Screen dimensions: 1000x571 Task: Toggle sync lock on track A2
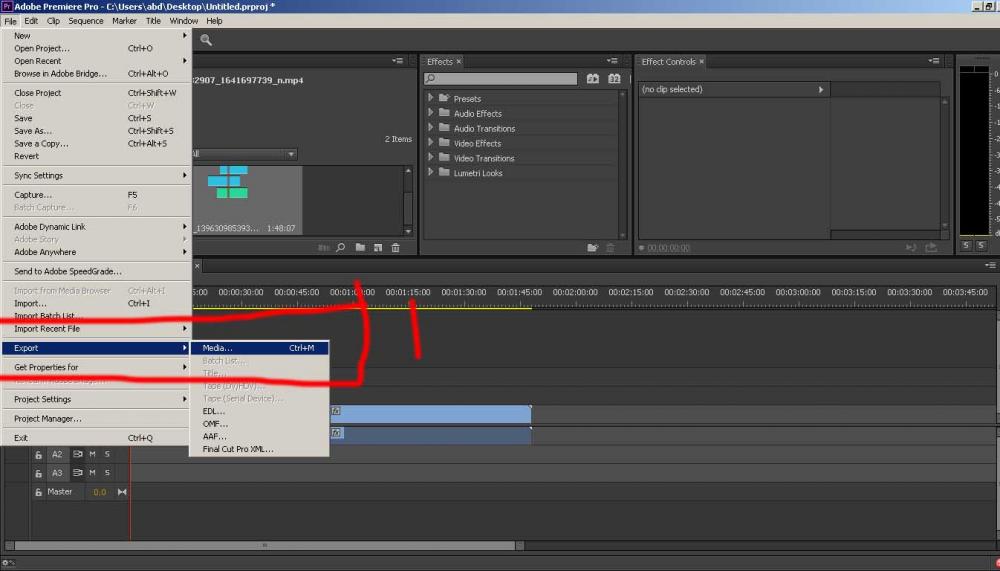point(77,454)
